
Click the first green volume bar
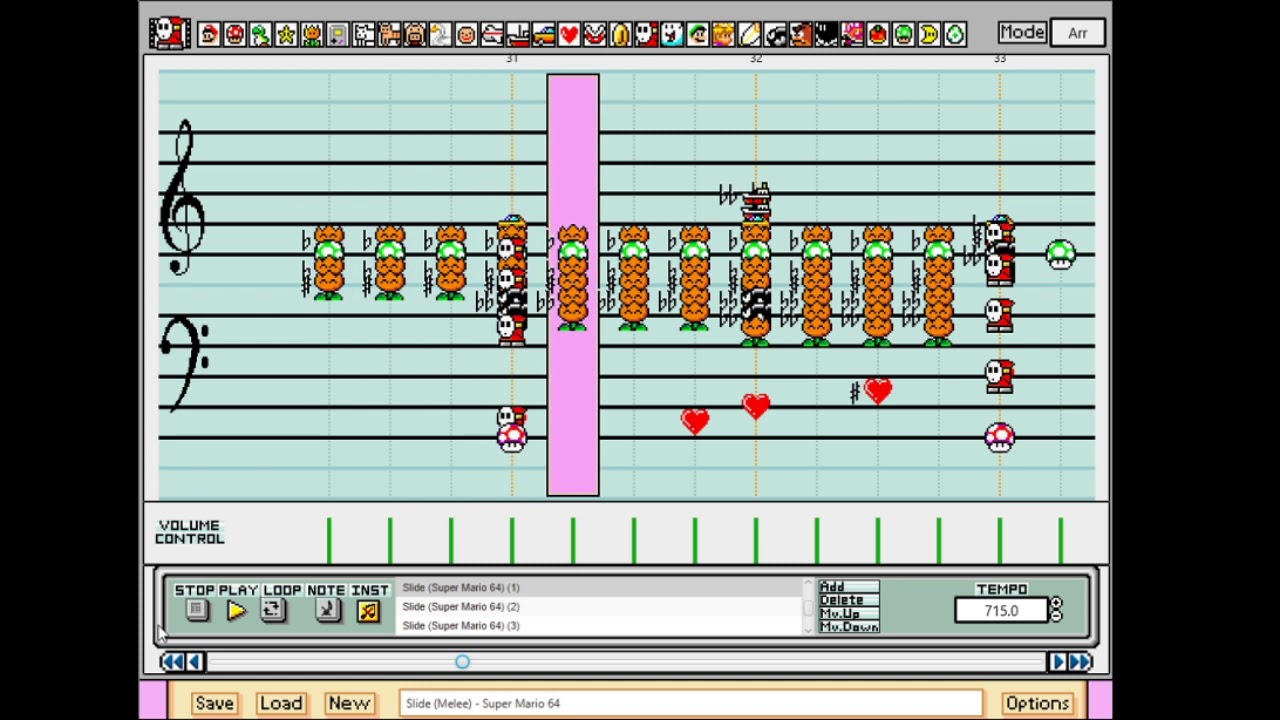click(329, 540)
